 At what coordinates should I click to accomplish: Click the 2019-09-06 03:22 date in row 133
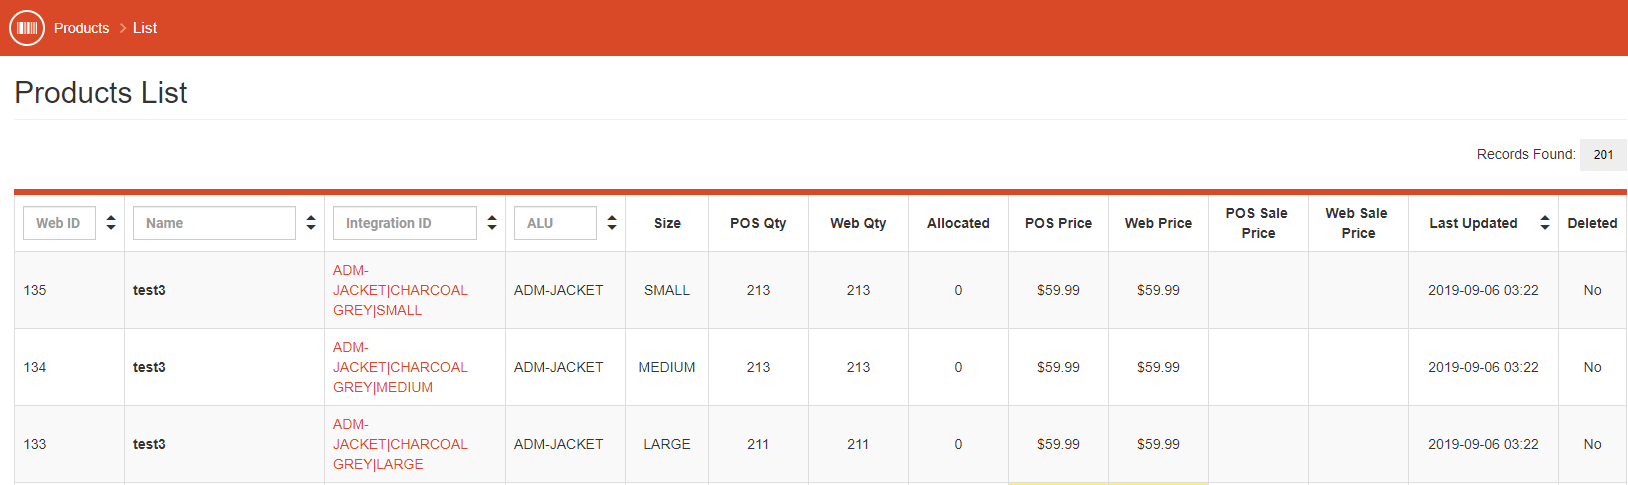1483,444
